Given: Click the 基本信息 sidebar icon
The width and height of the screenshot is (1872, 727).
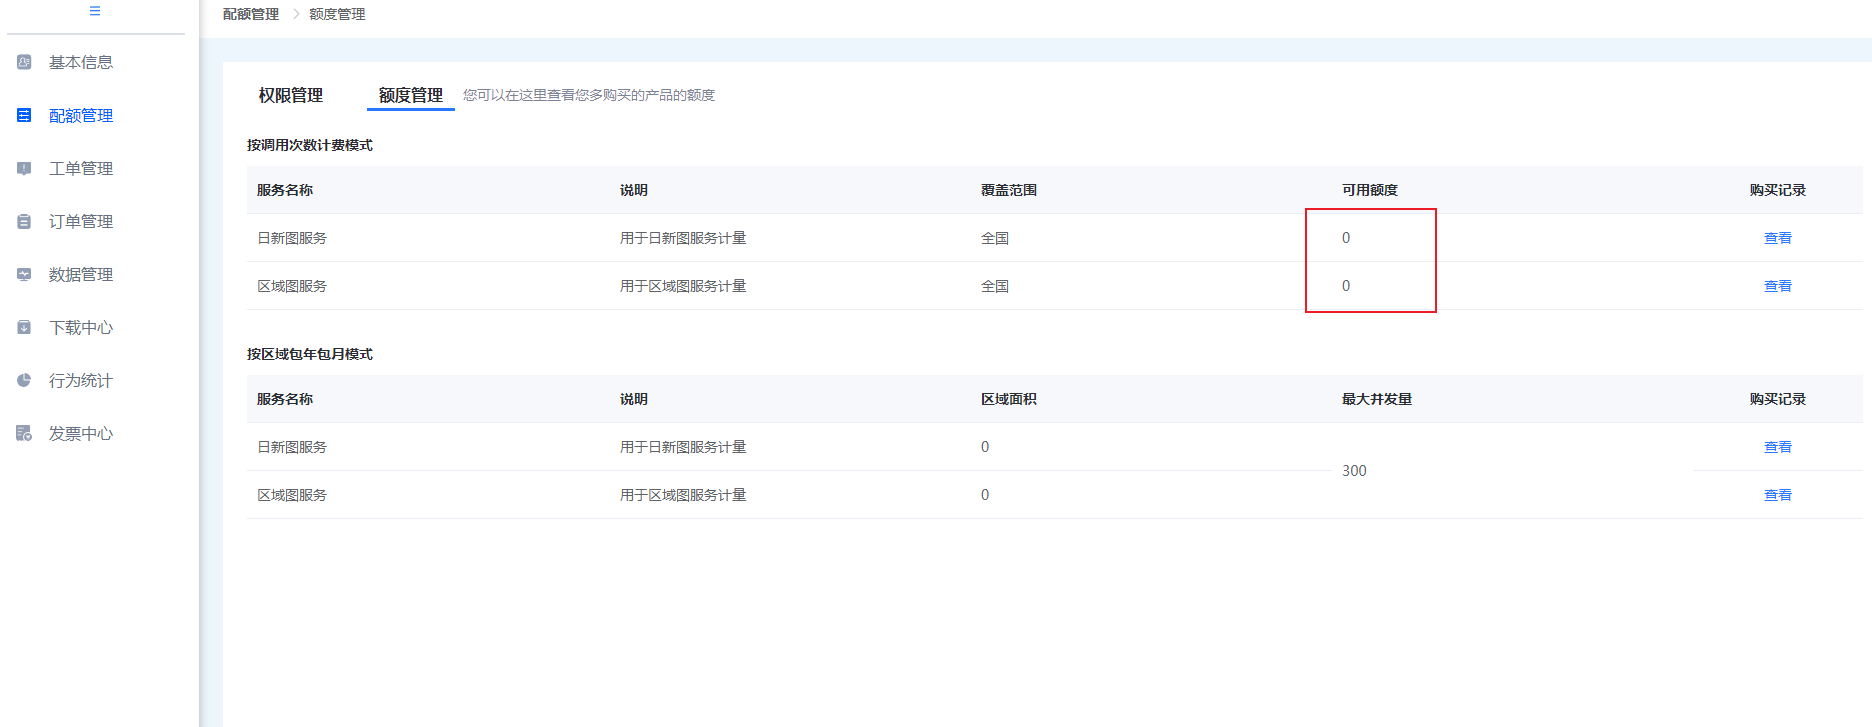Looking at the screenshot, I should coord(24,62).
